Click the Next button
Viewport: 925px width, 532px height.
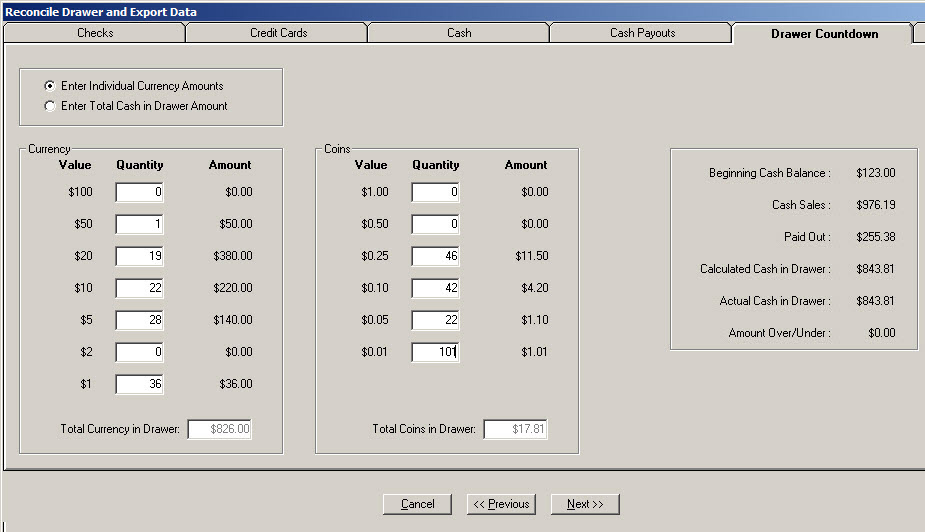click(585, 504)
